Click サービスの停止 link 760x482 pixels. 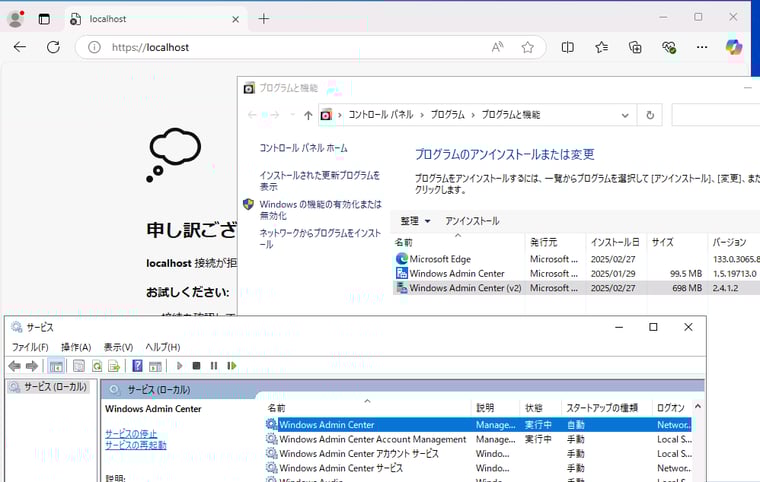pos(131,434)
